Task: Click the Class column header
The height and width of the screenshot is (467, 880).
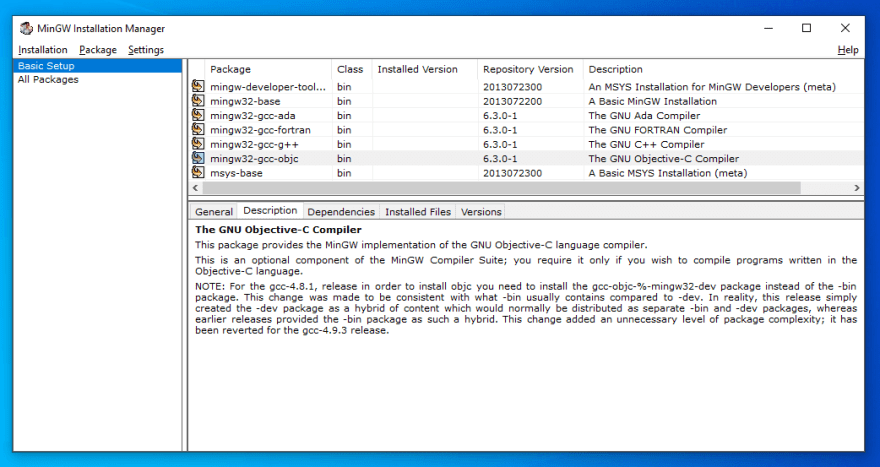Action: click(x=352, y=69)
